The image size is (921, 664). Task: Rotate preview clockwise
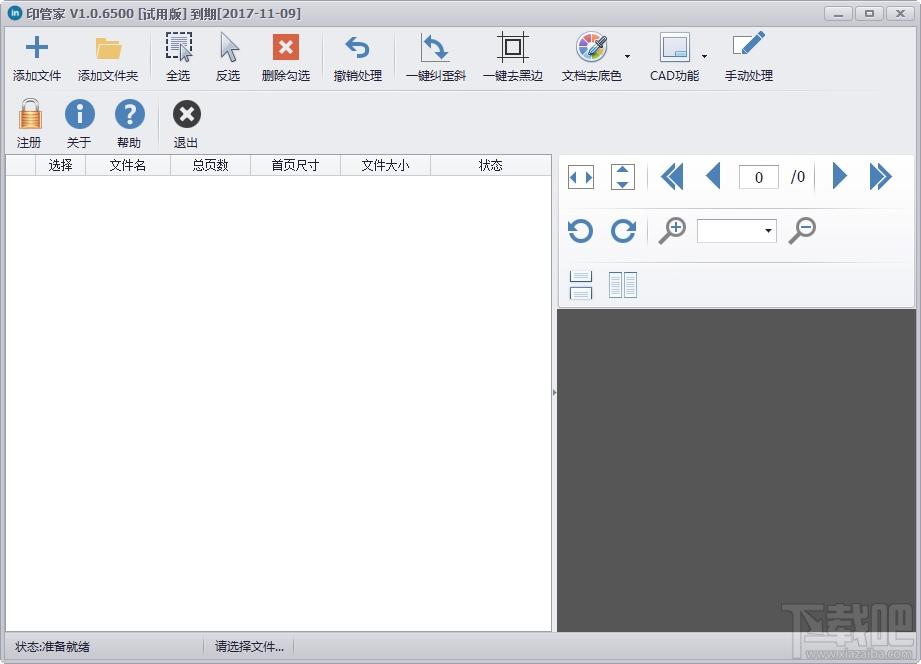coord(623,230)
